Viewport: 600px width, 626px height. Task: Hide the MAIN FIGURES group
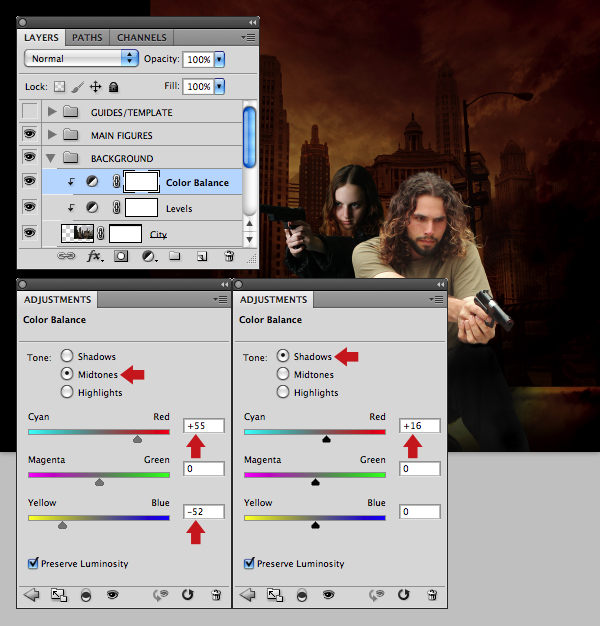[x=30, y=134]
